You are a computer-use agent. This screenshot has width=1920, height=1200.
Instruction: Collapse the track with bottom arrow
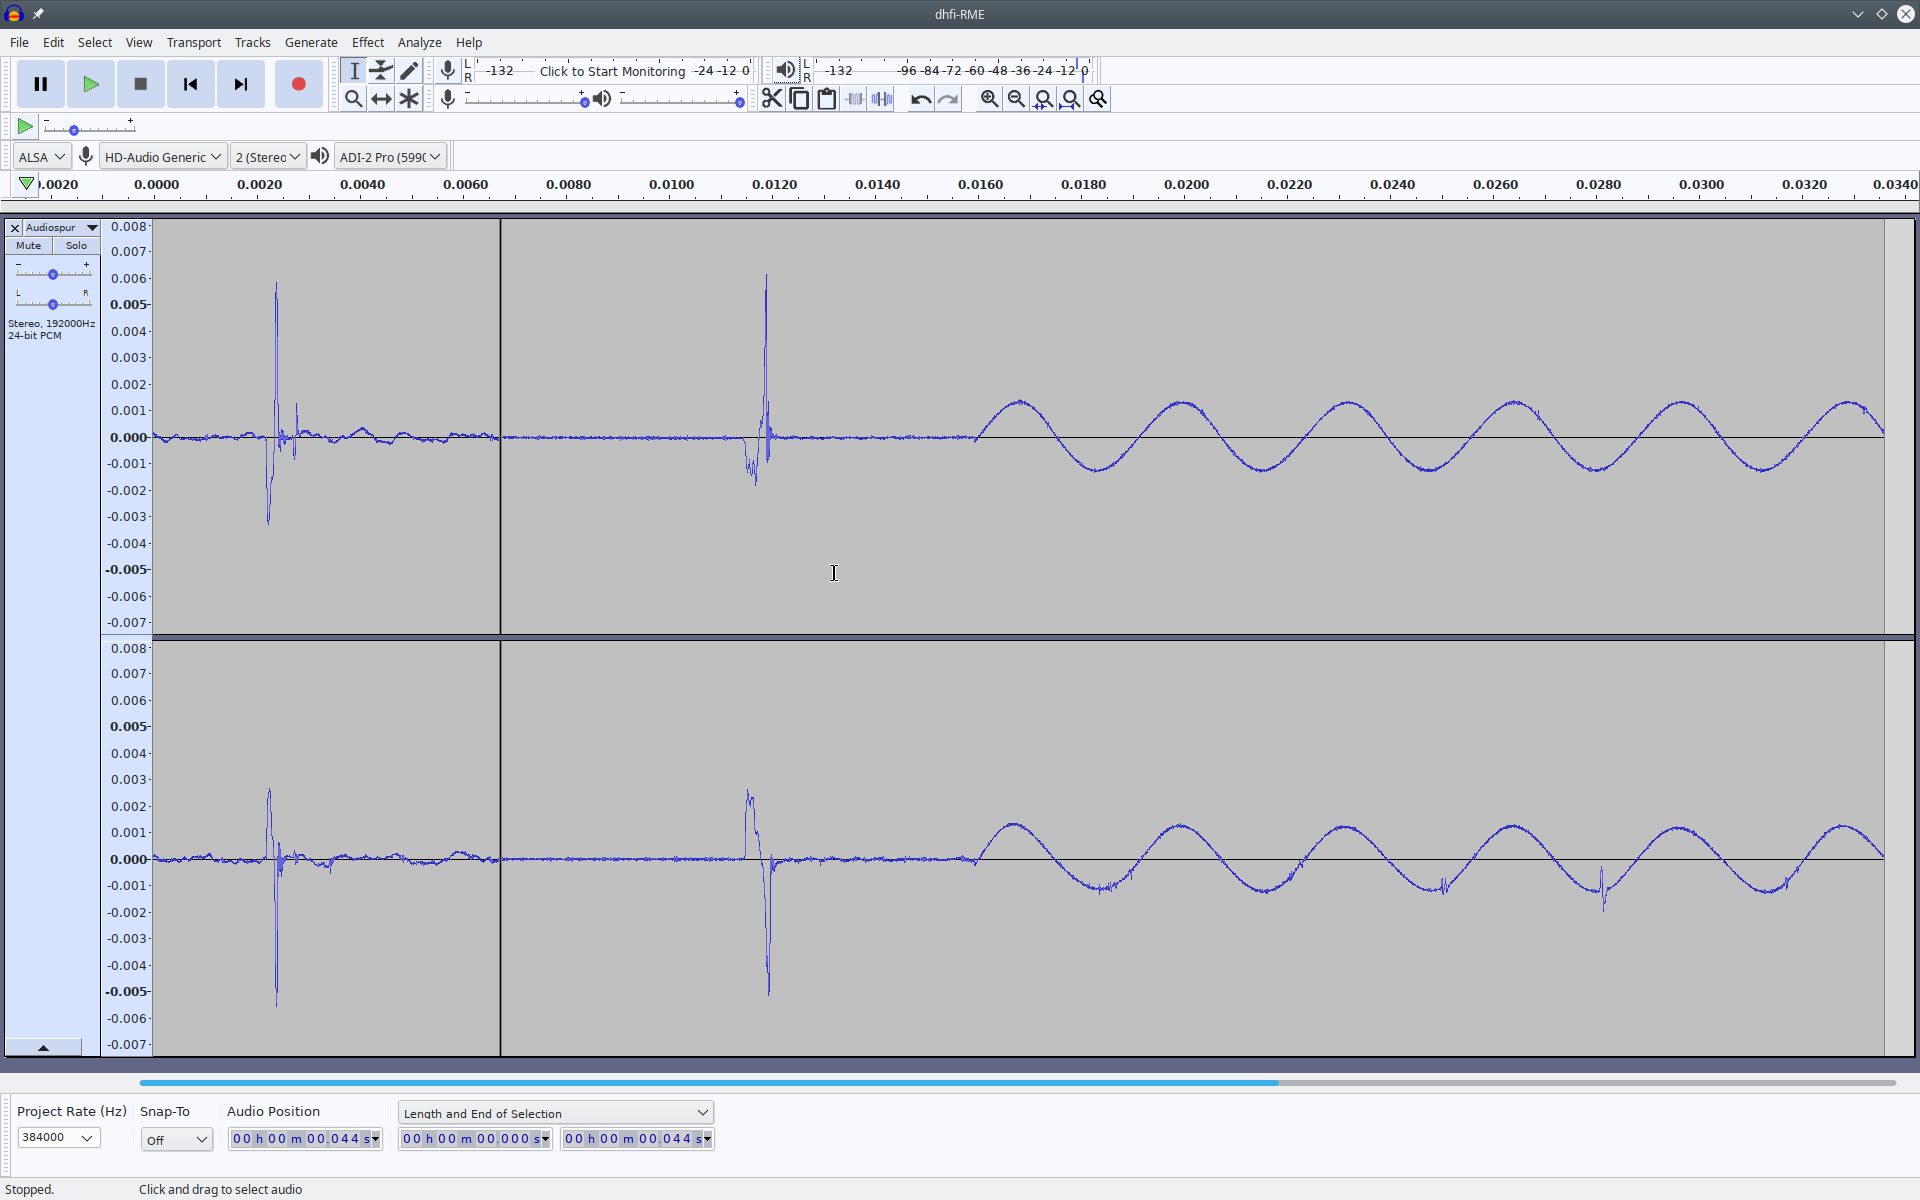(43, 1047)
